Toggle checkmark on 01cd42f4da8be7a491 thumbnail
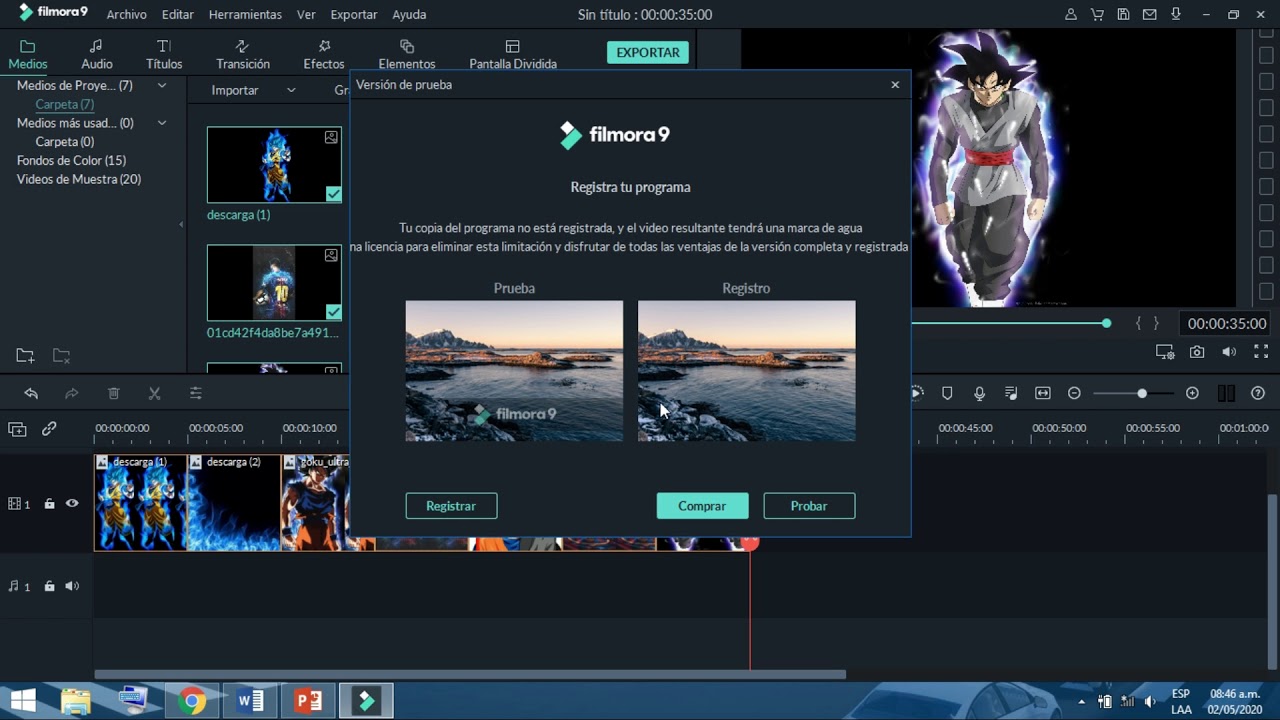The height and width of the screenshot is (720, 1280). pos(333,312)
